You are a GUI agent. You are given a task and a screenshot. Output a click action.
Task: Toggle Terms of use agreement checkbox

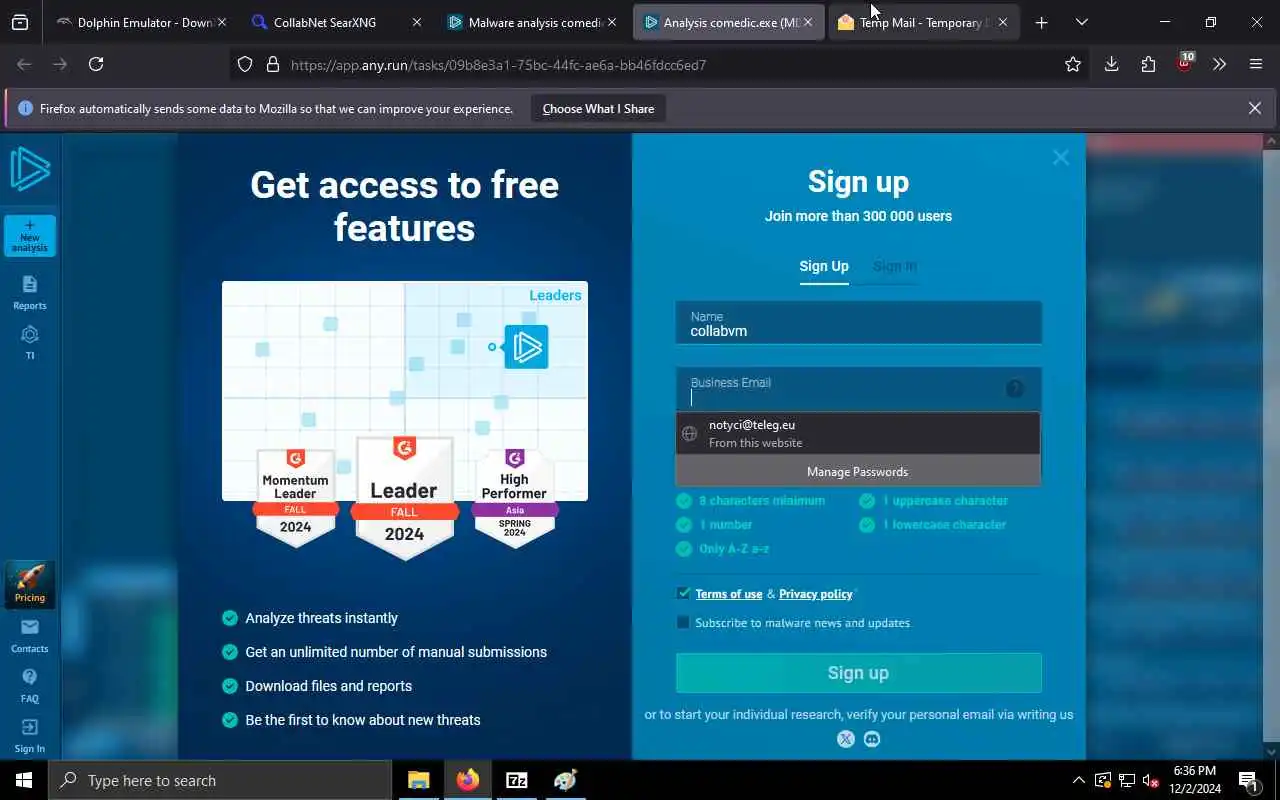point(684,593)
